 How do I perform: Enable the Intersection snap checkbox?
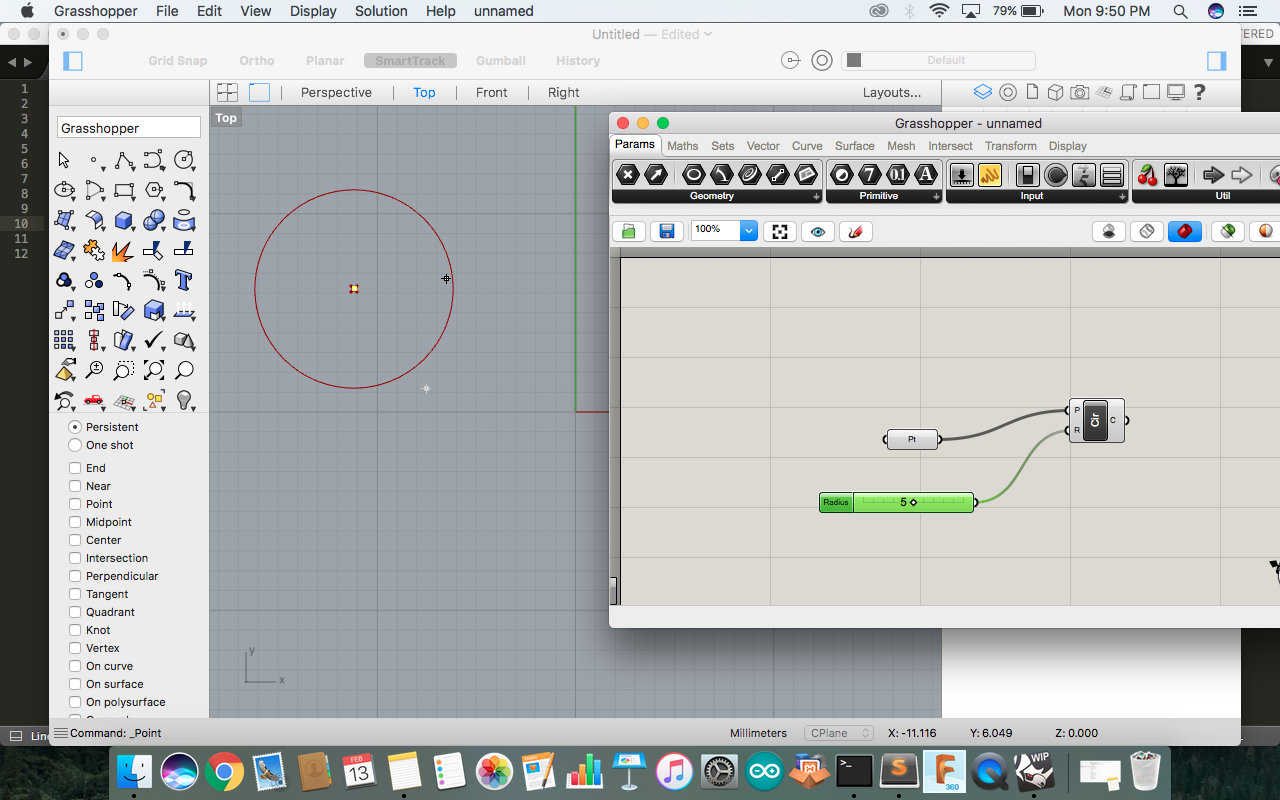point(75,558)
